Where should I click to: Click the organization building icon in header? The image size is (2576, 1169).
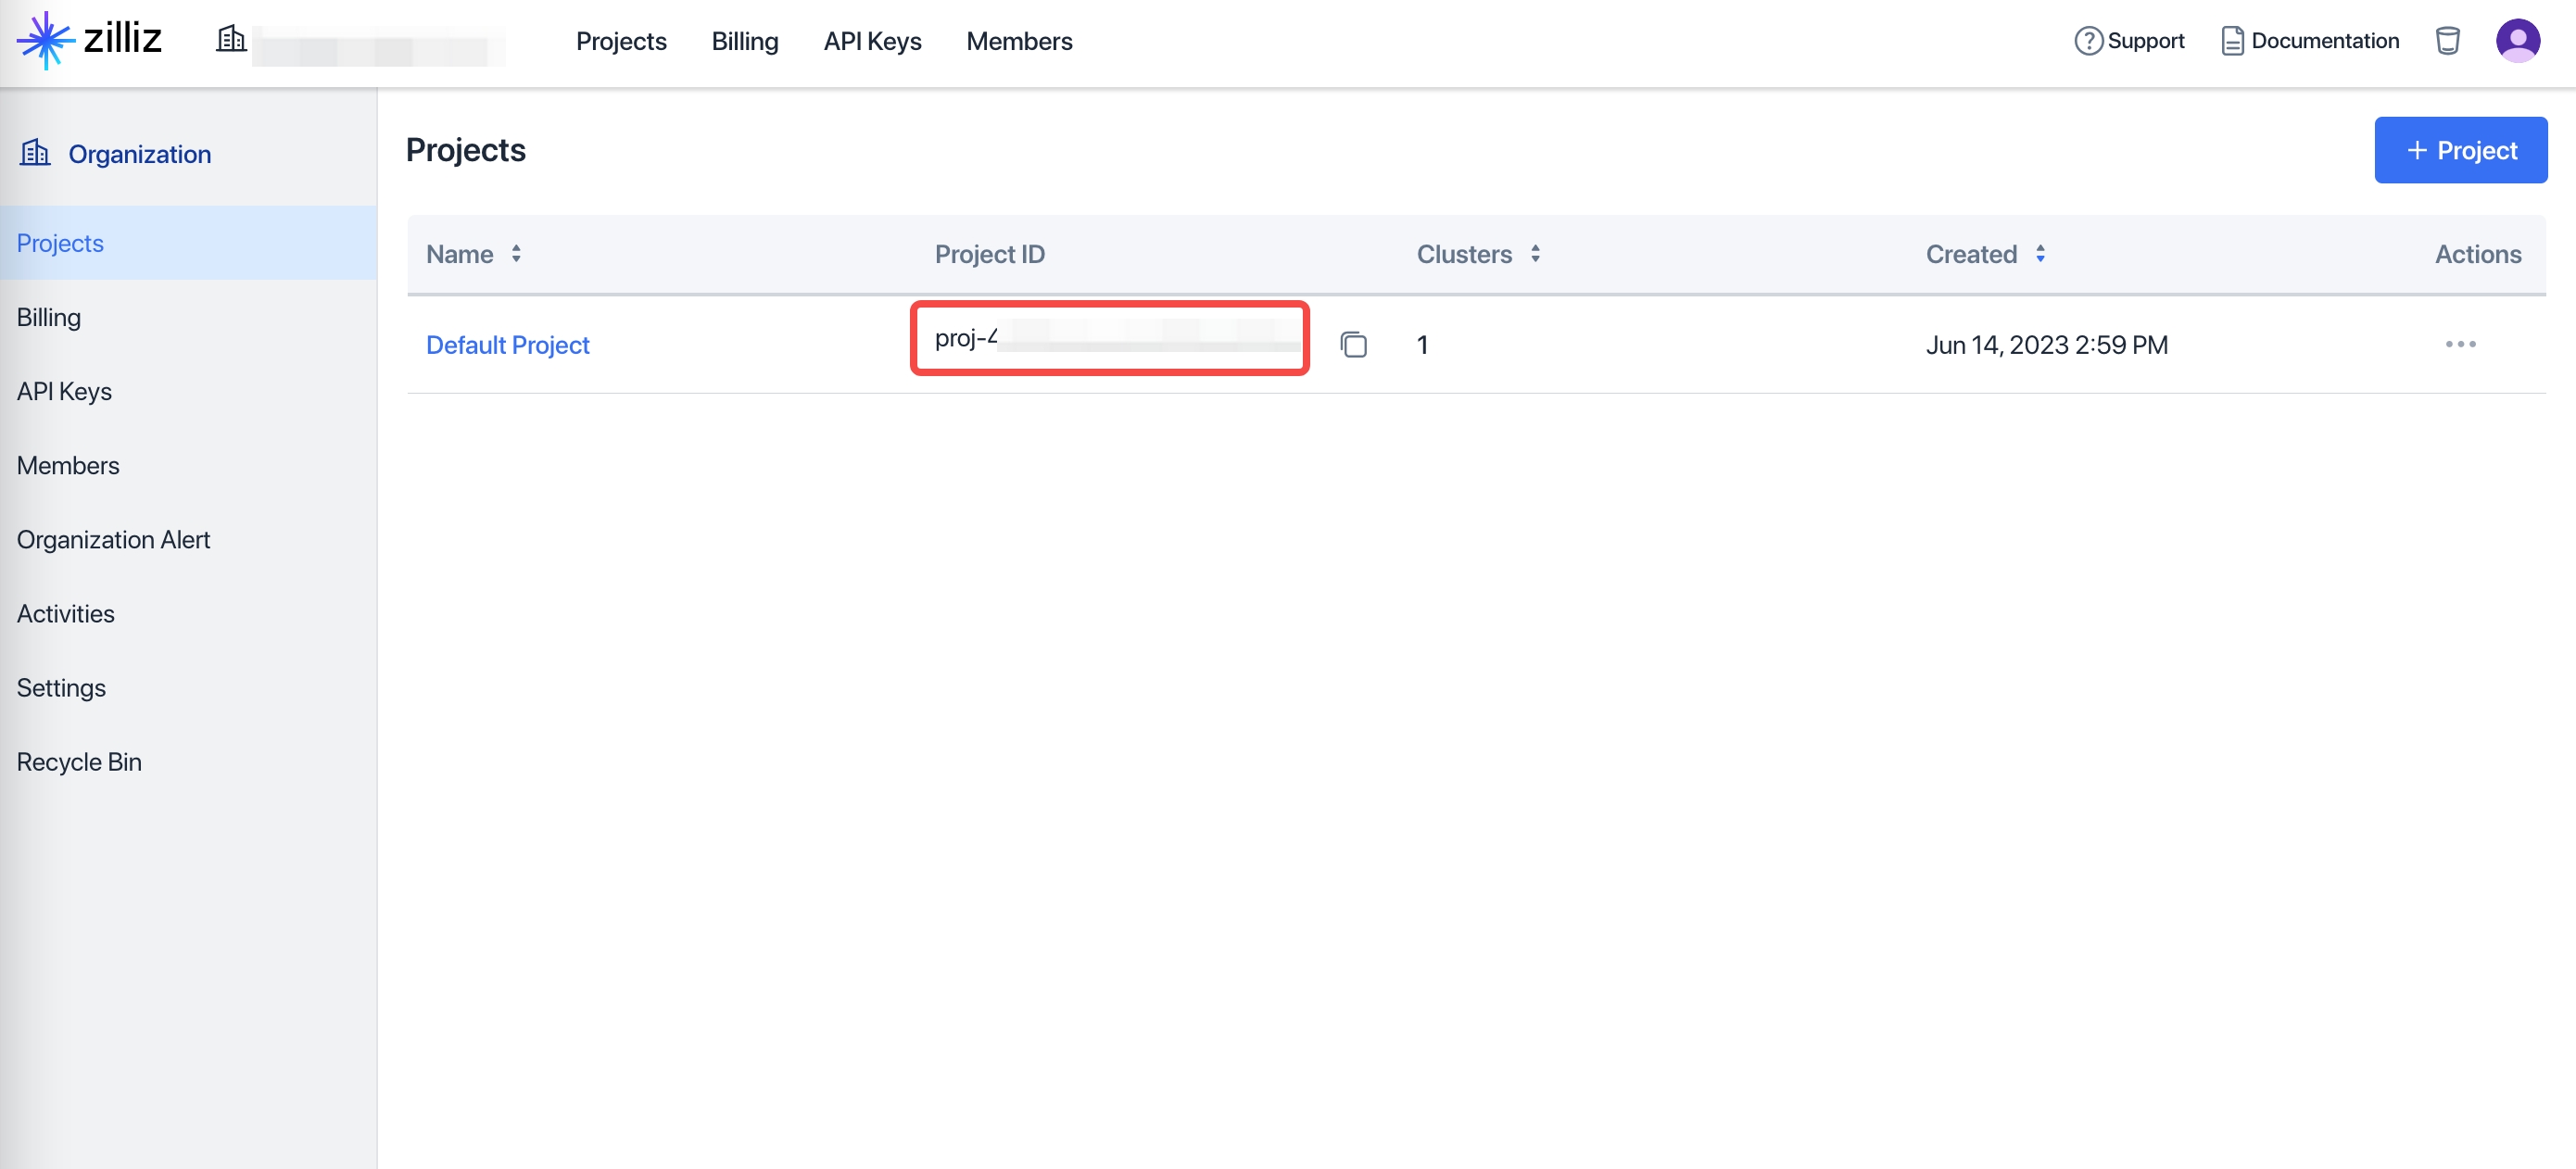pos(231,40)
